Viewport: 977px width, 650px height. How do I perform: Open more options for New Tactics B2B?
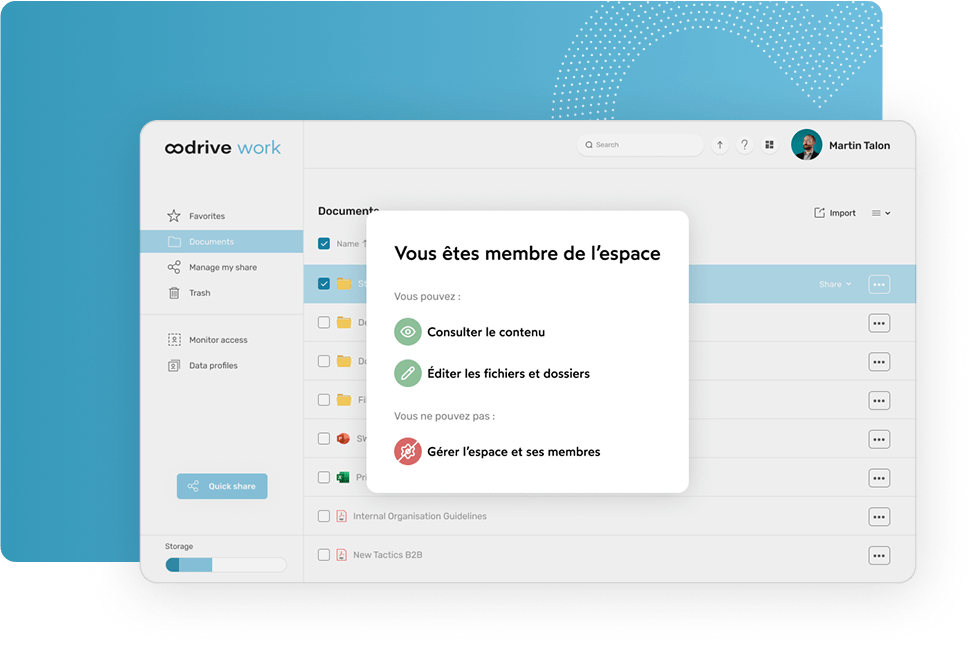(879, 555)
